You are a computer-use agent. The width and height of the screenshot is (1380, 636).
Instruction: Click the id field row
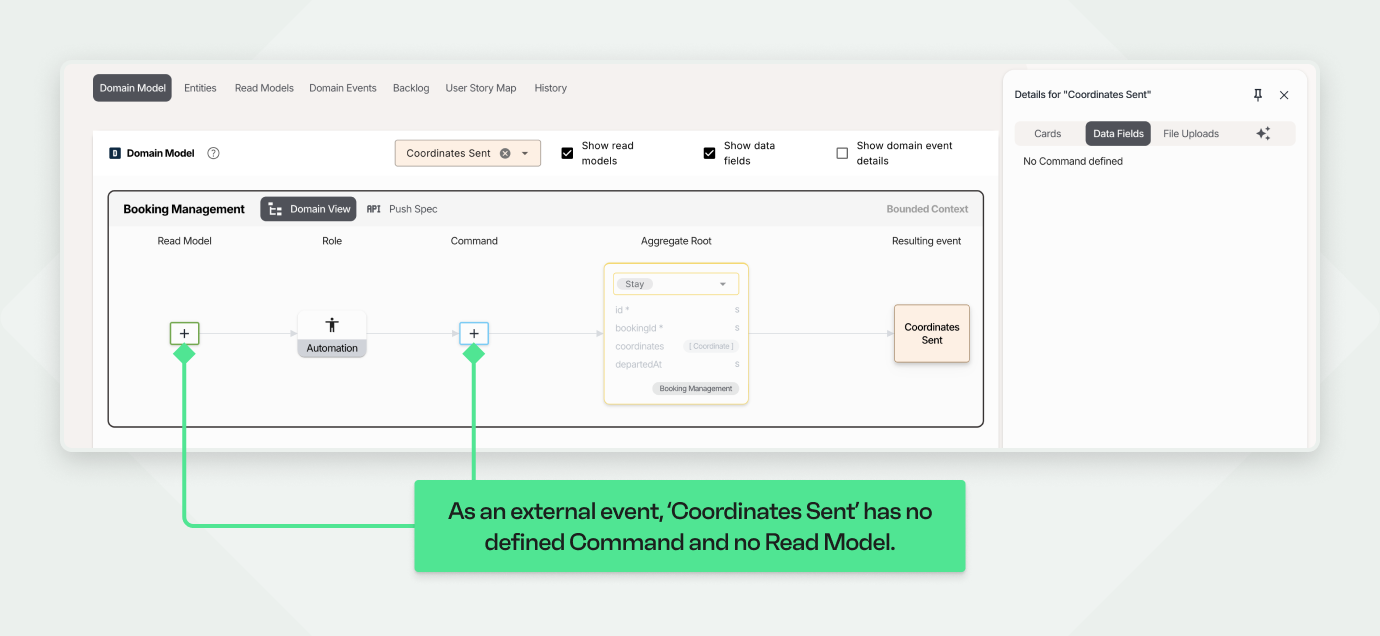[676, 310]
